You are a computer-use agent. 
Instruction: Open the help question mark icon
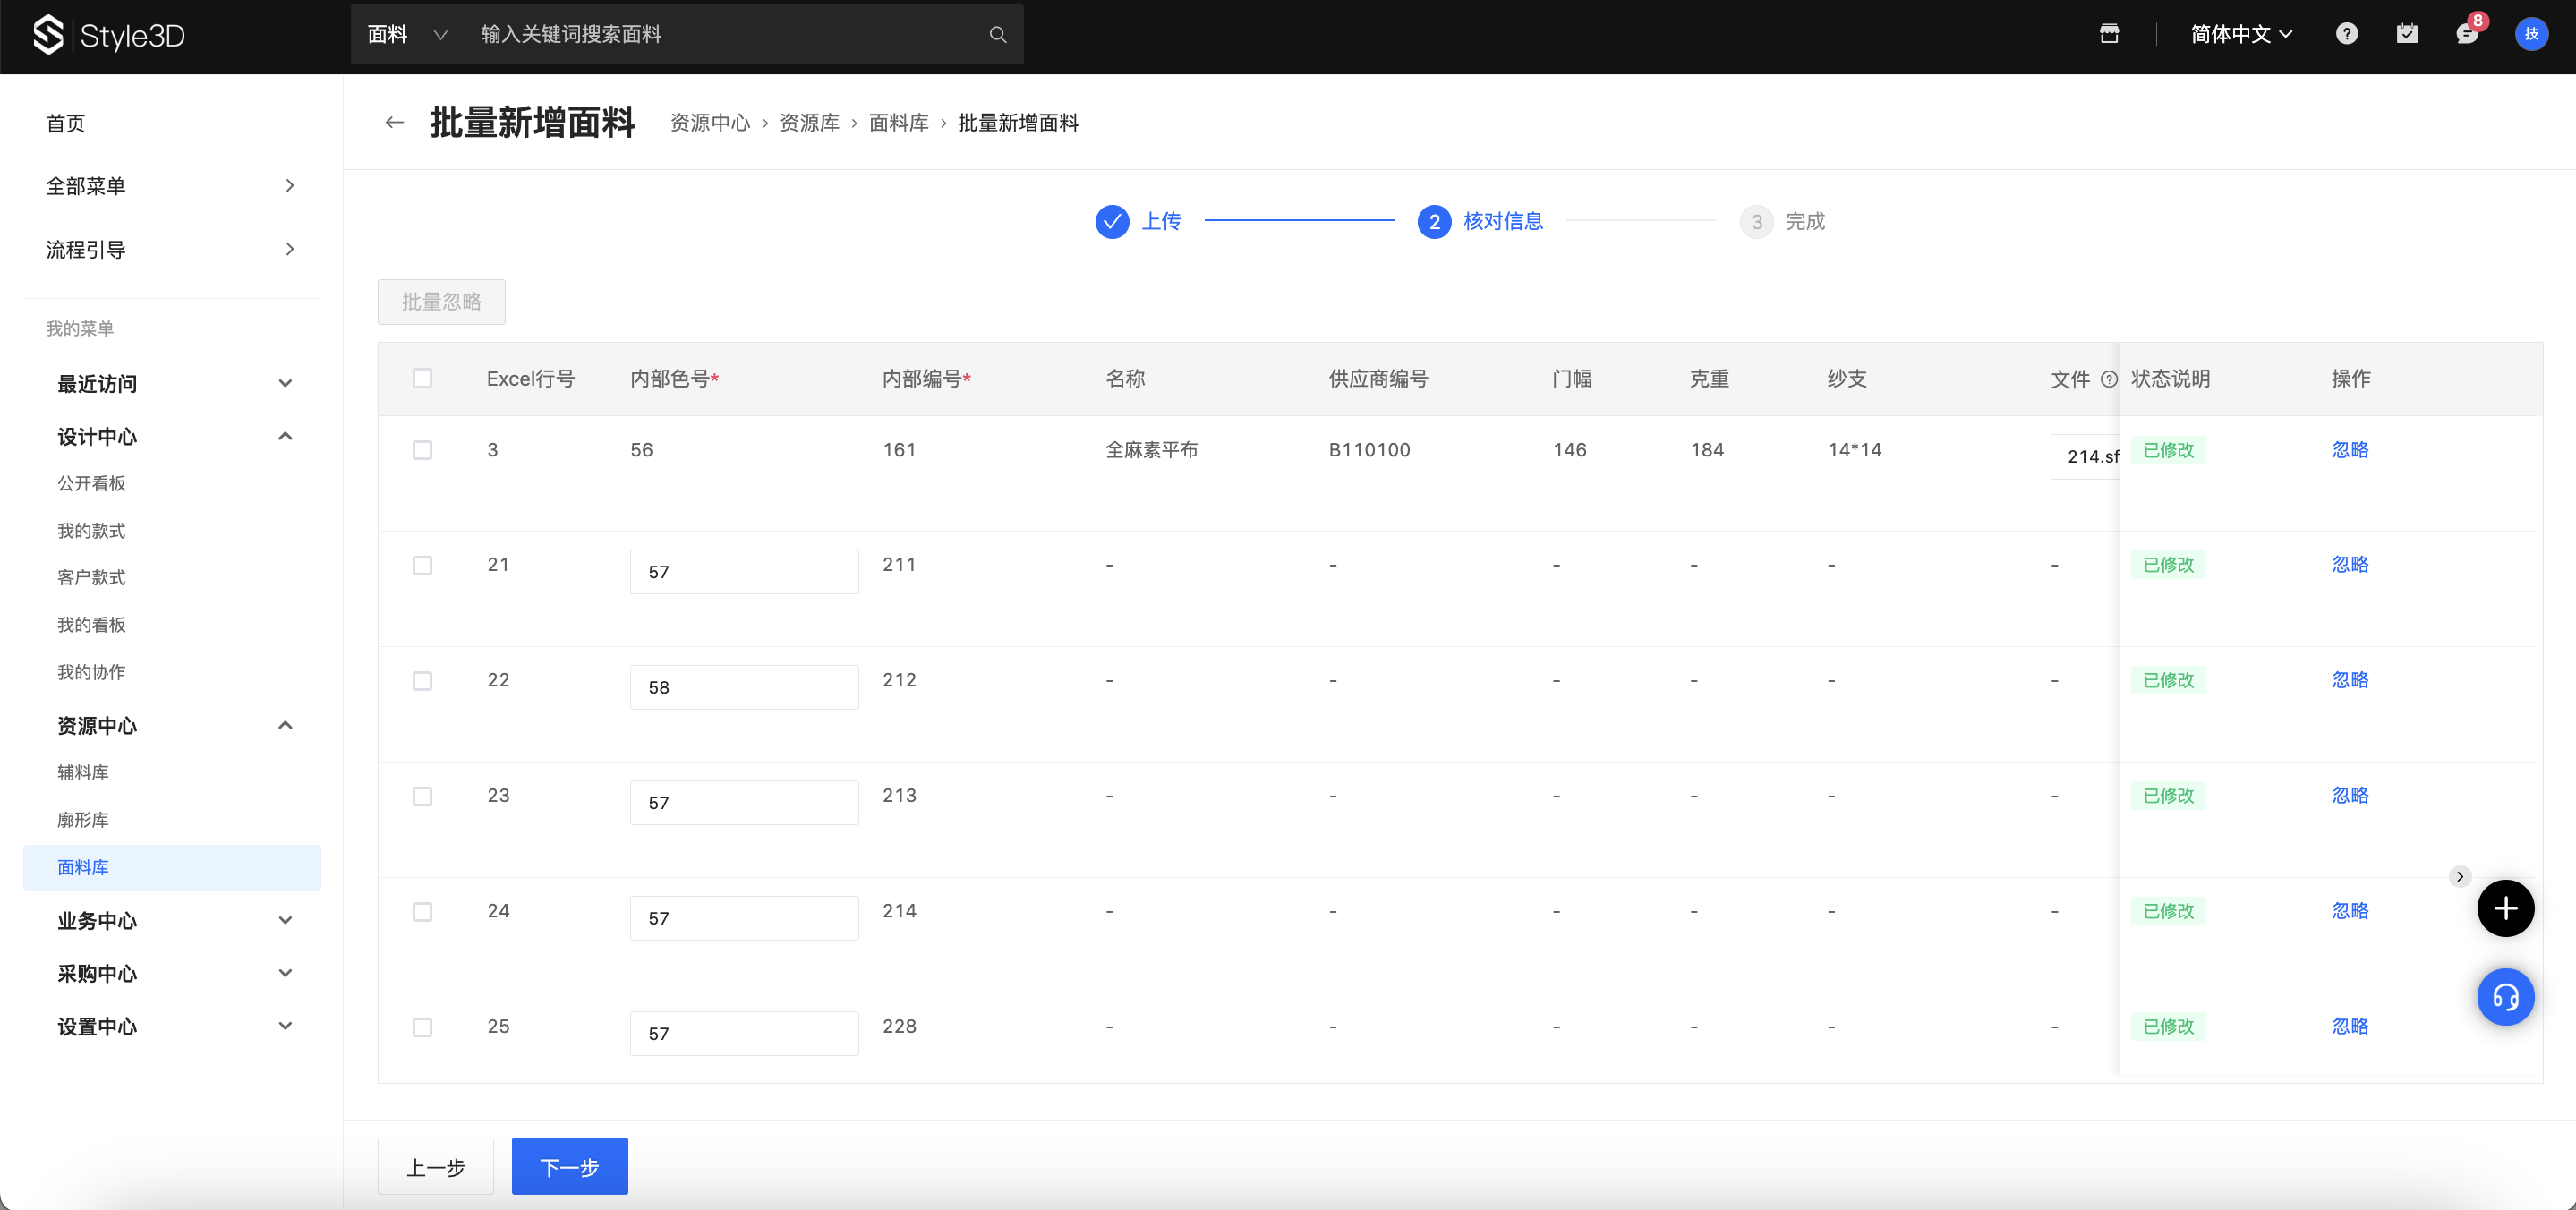click(x=2346, y=34)
